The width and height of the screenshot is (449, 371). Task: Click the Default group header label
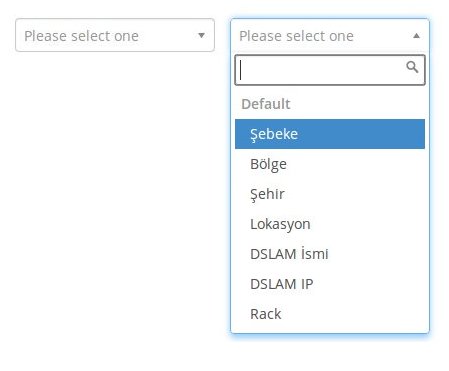(x=266, y=104)
